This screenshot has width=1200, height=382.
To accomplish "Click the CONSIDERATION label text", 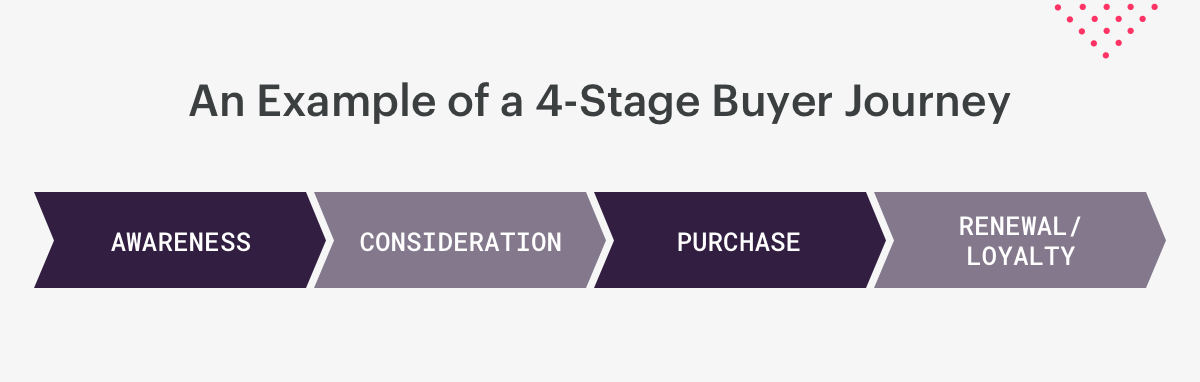I will [461, 241].
